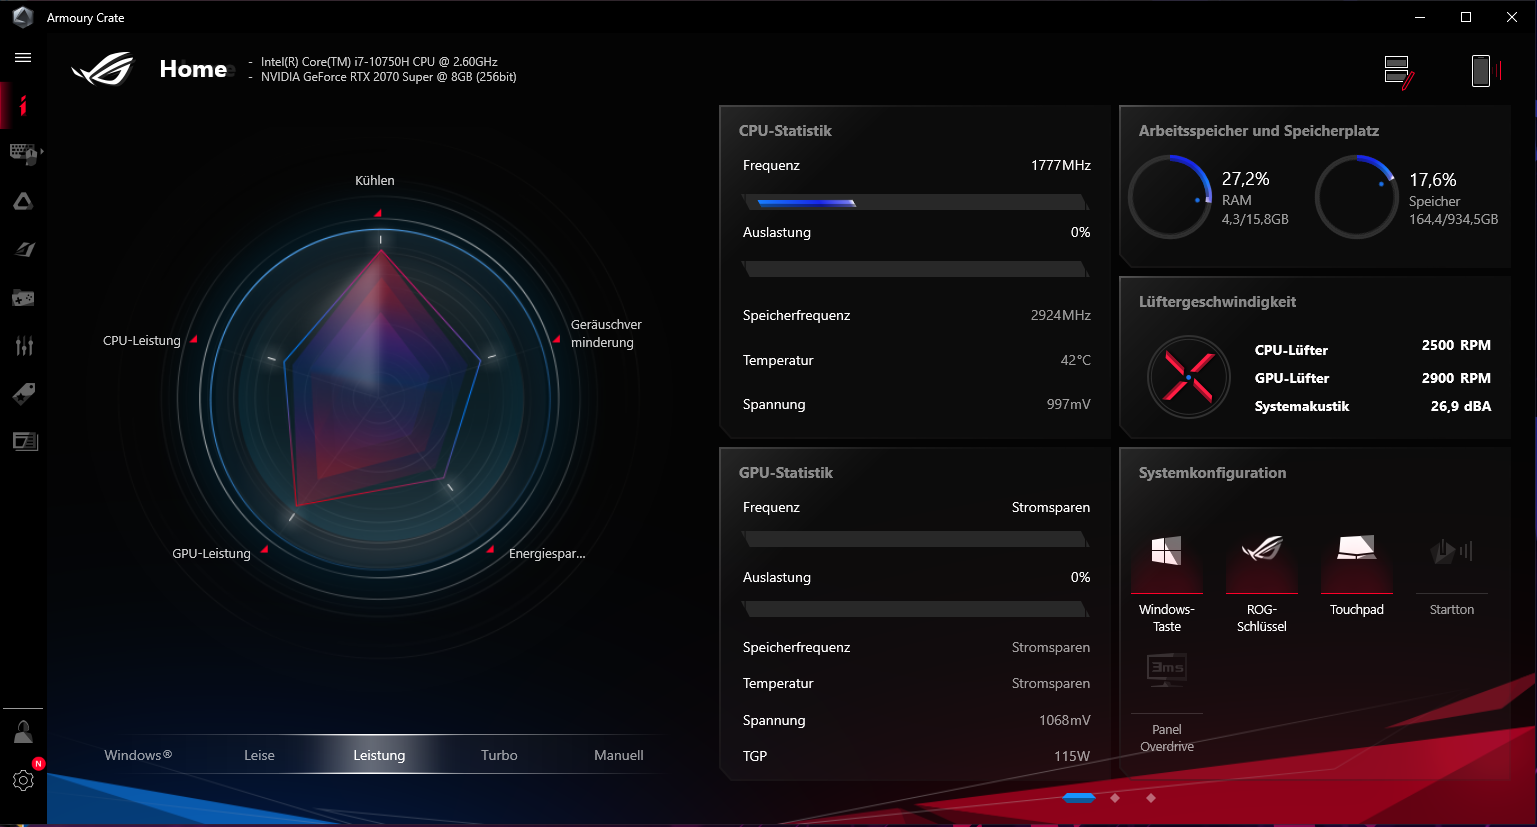Click Arbeitsspeicher und Speicherplatz heading

point(1259,131)
